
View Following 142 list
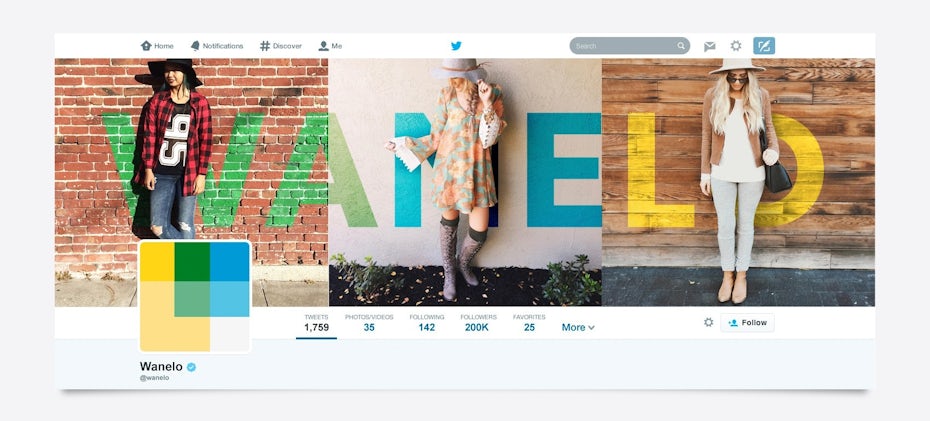pos(426,323)
